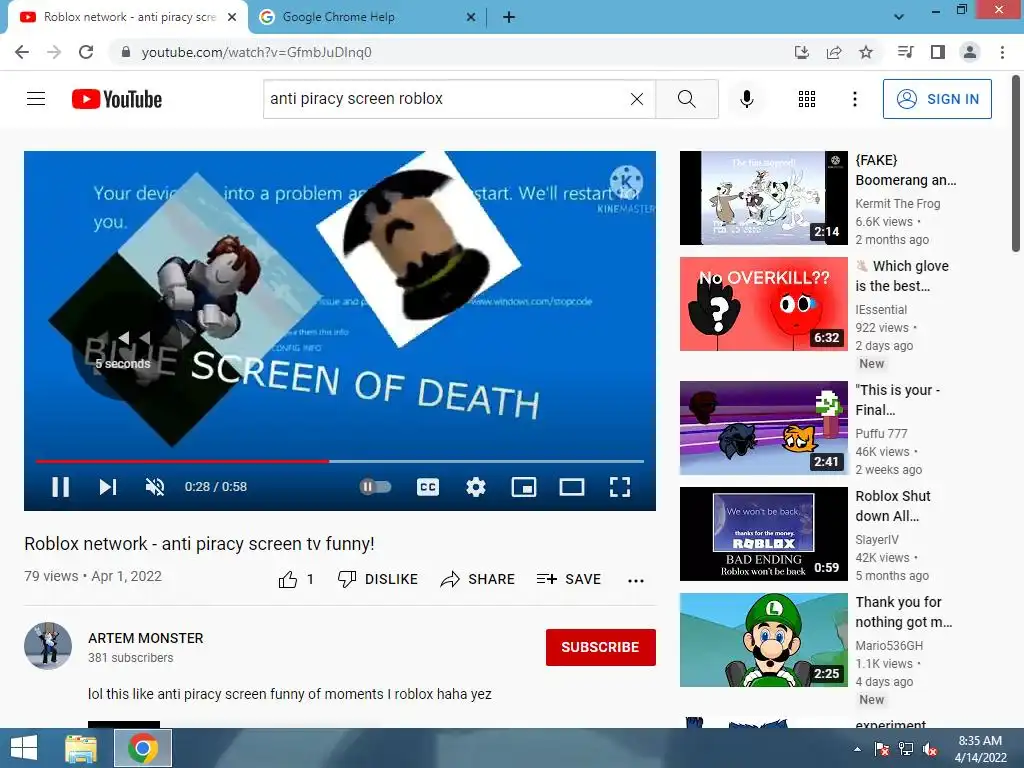Switch to theater mode
The height and width of the screenshot is (768, 1024).
click(x=571, y=487)
